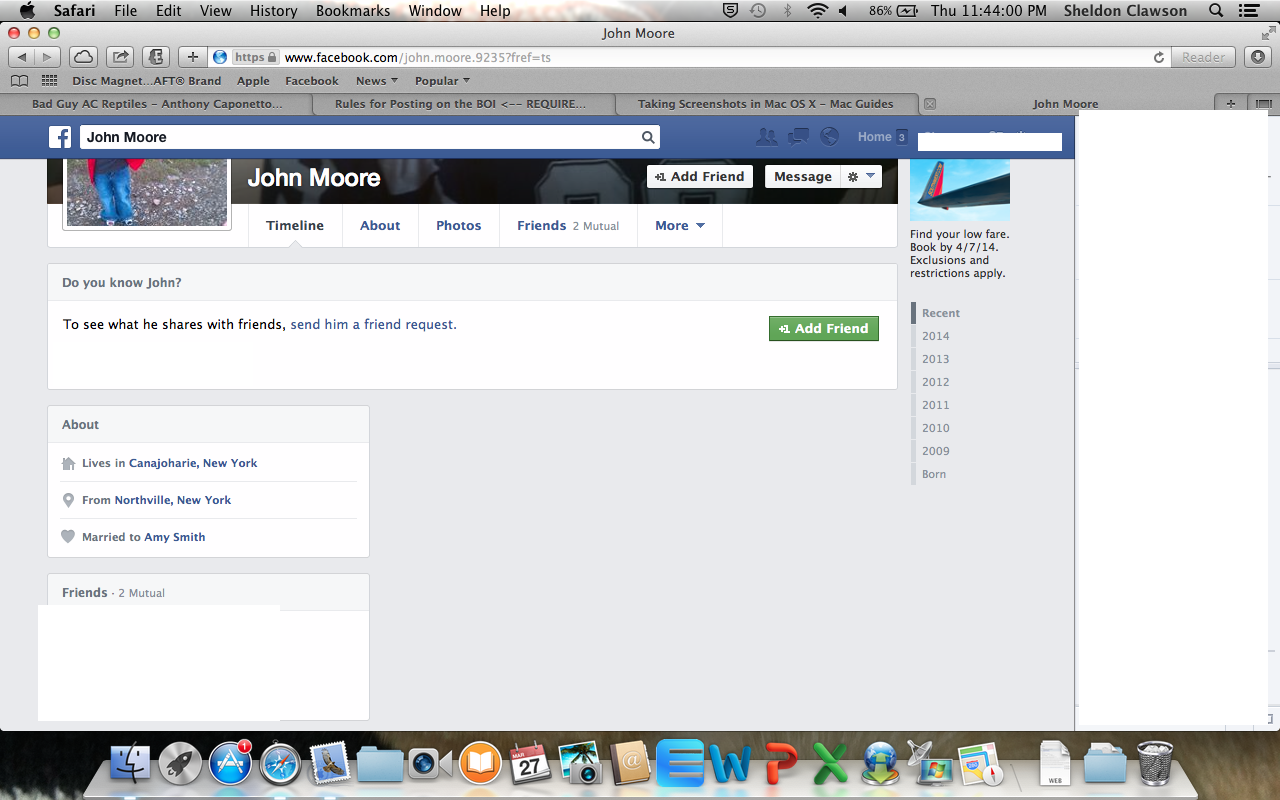Go forward with Safari's forward arrow
The height and width of the screenshot is (800, 1280).
[48, 57]
